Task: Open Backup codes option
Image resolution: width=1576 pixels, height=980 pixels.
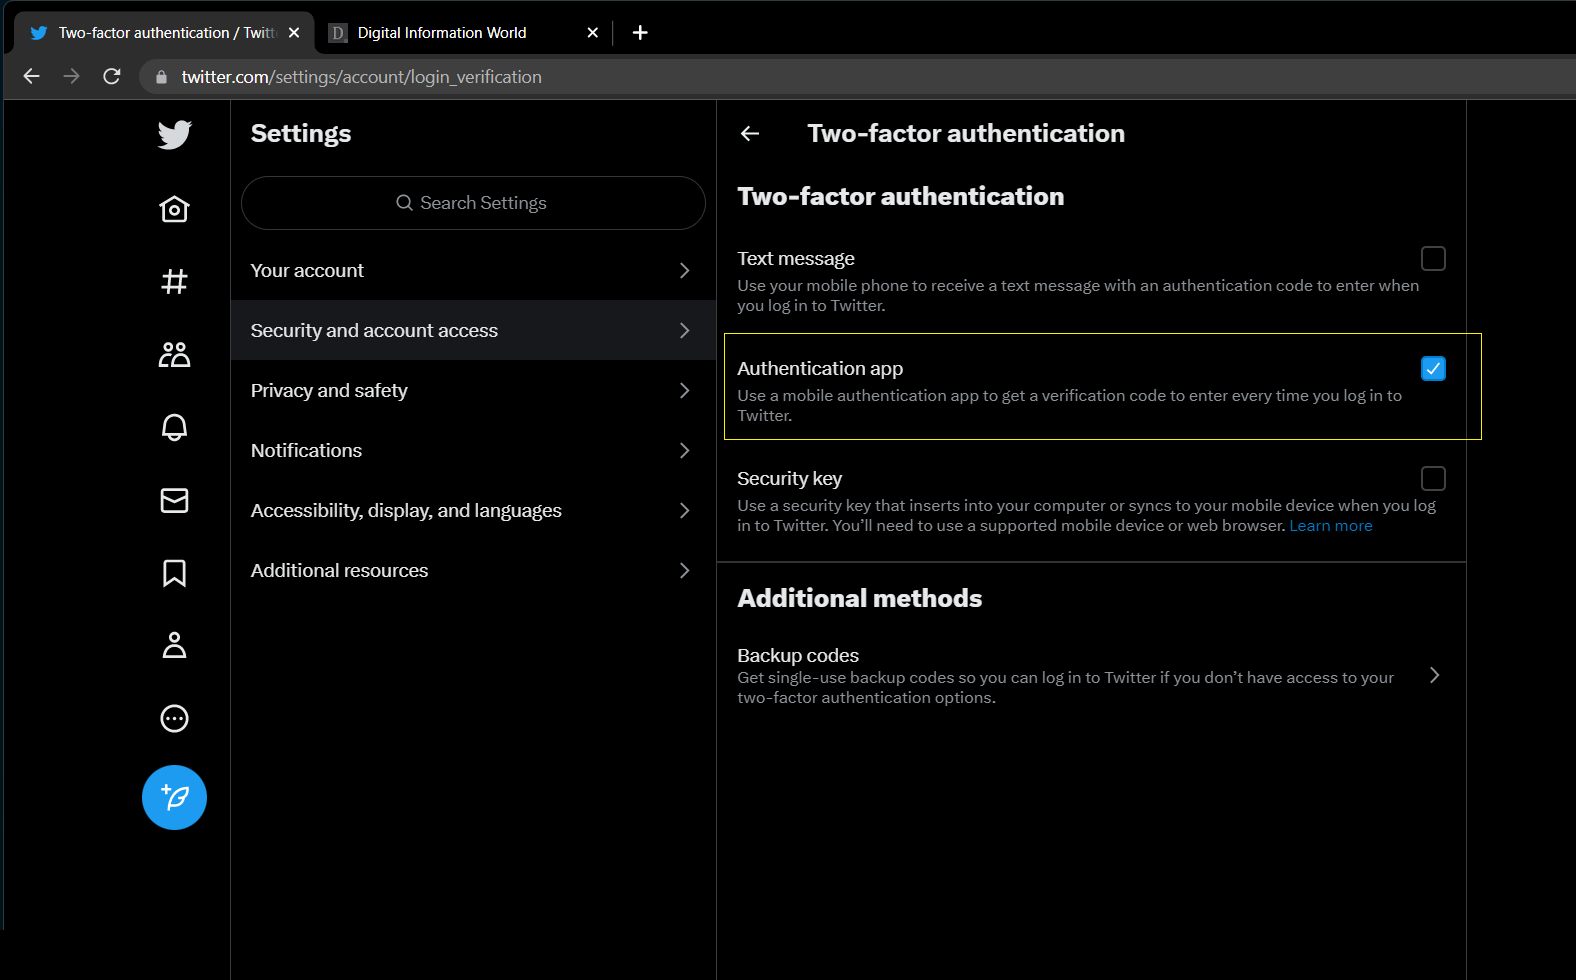Action: coord(1091,676)
